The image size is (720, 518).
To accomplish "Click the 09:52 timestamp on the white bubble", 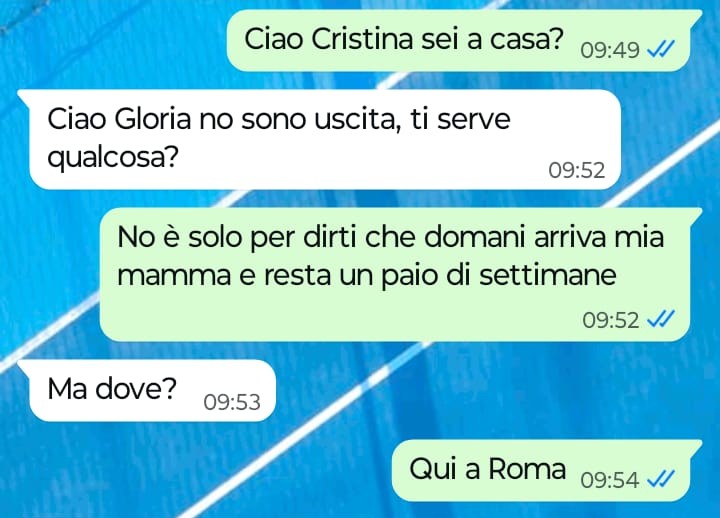I will click(576, 170).
